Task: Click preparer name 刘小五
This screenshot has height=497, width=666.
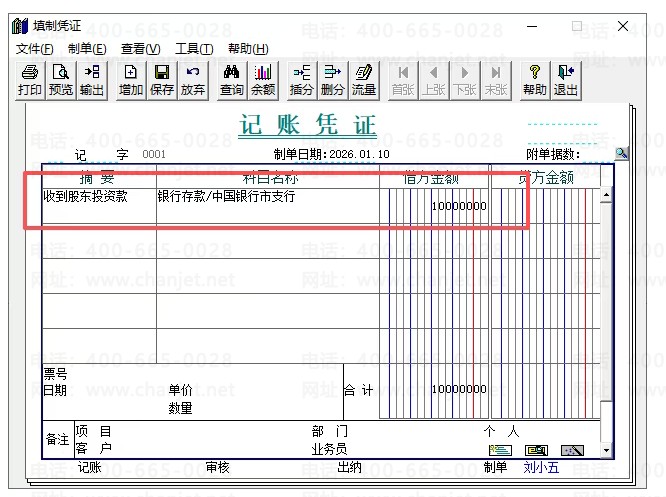Action: [541, 468]
